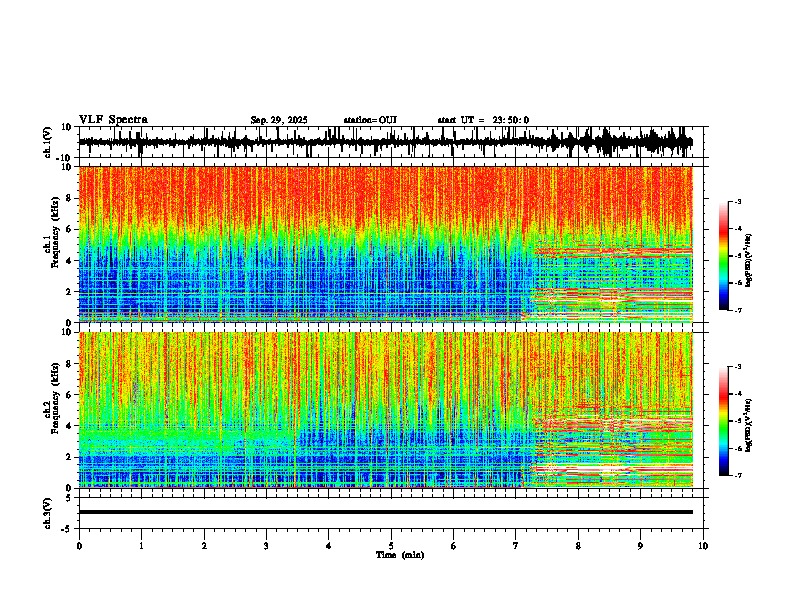
Task: Click the ch.1 color bar log(PSD) units label
Action: [x=749, y=260]
